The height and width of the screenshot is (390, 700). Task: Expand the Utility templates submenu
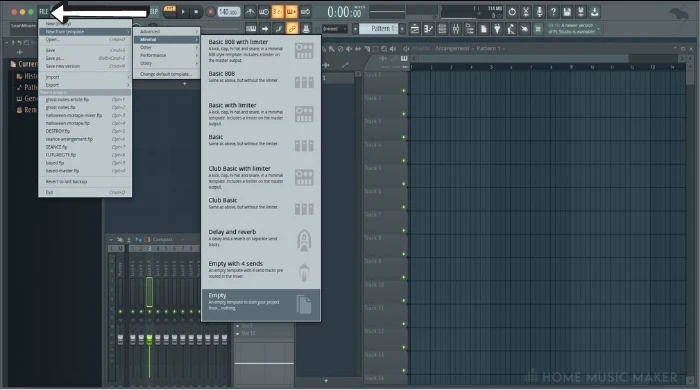[167, 63]
